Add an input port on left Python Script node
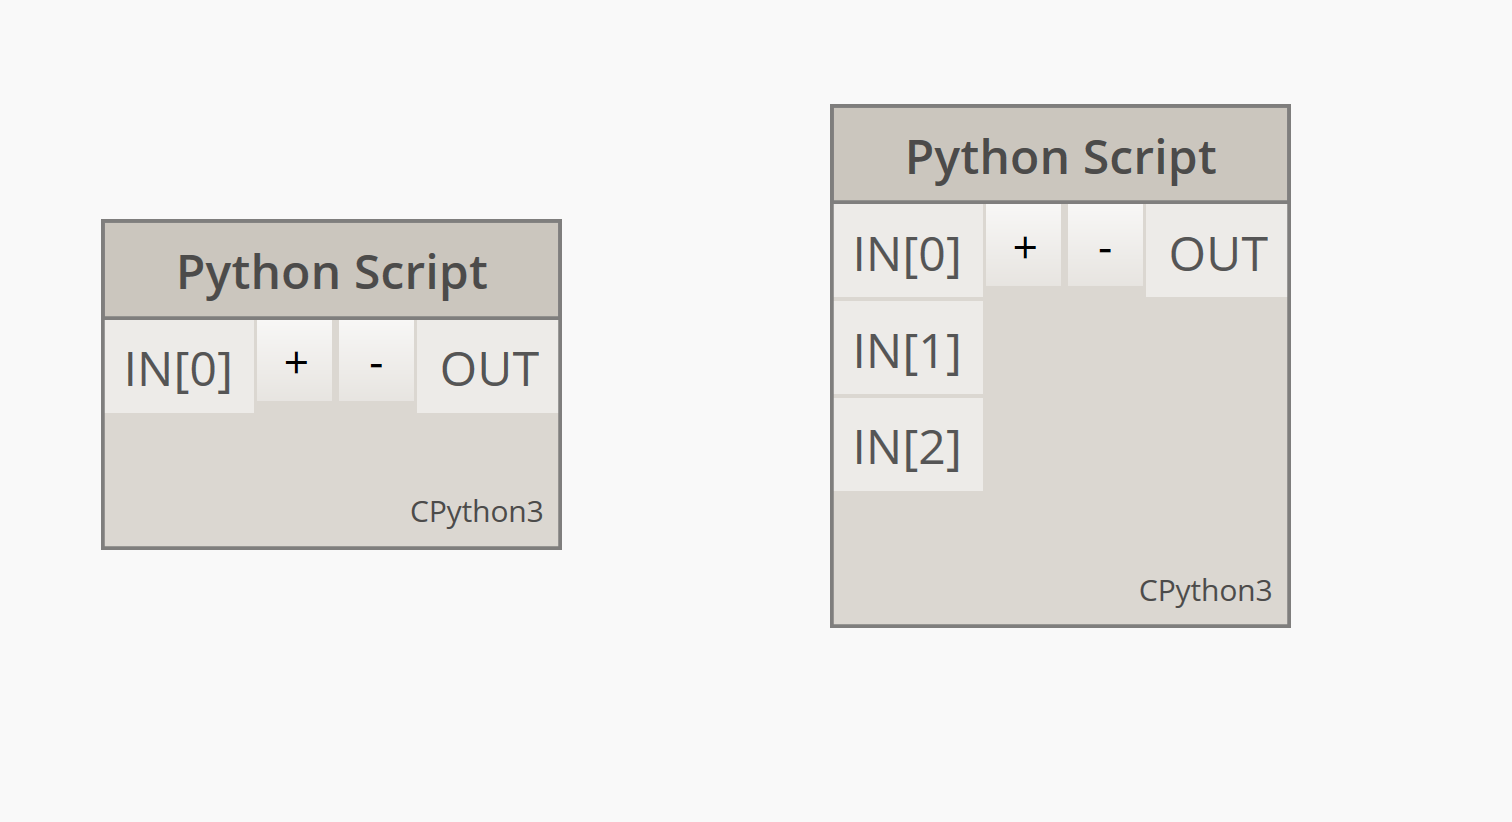 click(295, 362)
